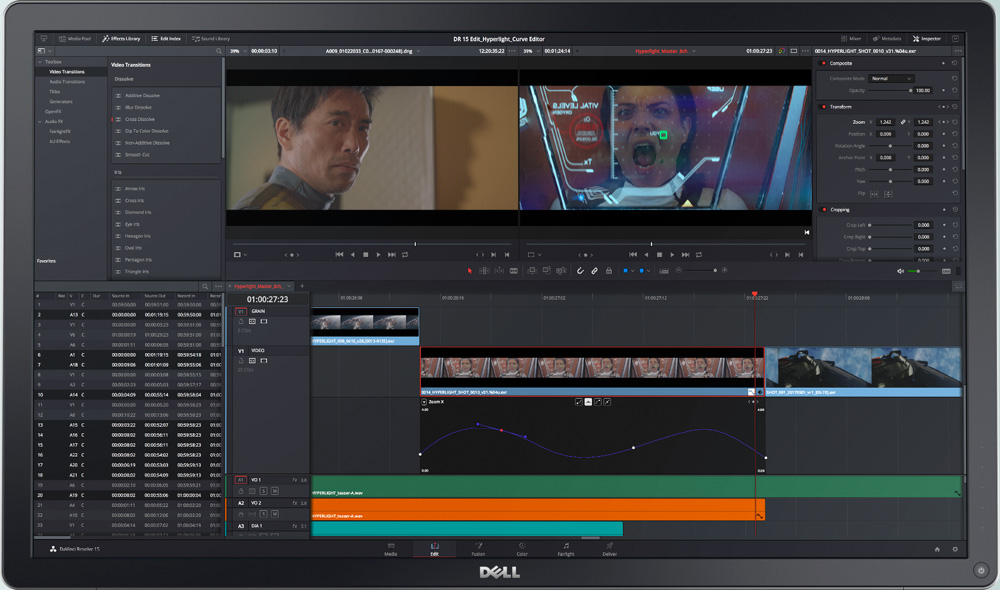This screenshot has height=590, width=1000.
Task: Open the Sound Library panel
Action: (211, 39)
